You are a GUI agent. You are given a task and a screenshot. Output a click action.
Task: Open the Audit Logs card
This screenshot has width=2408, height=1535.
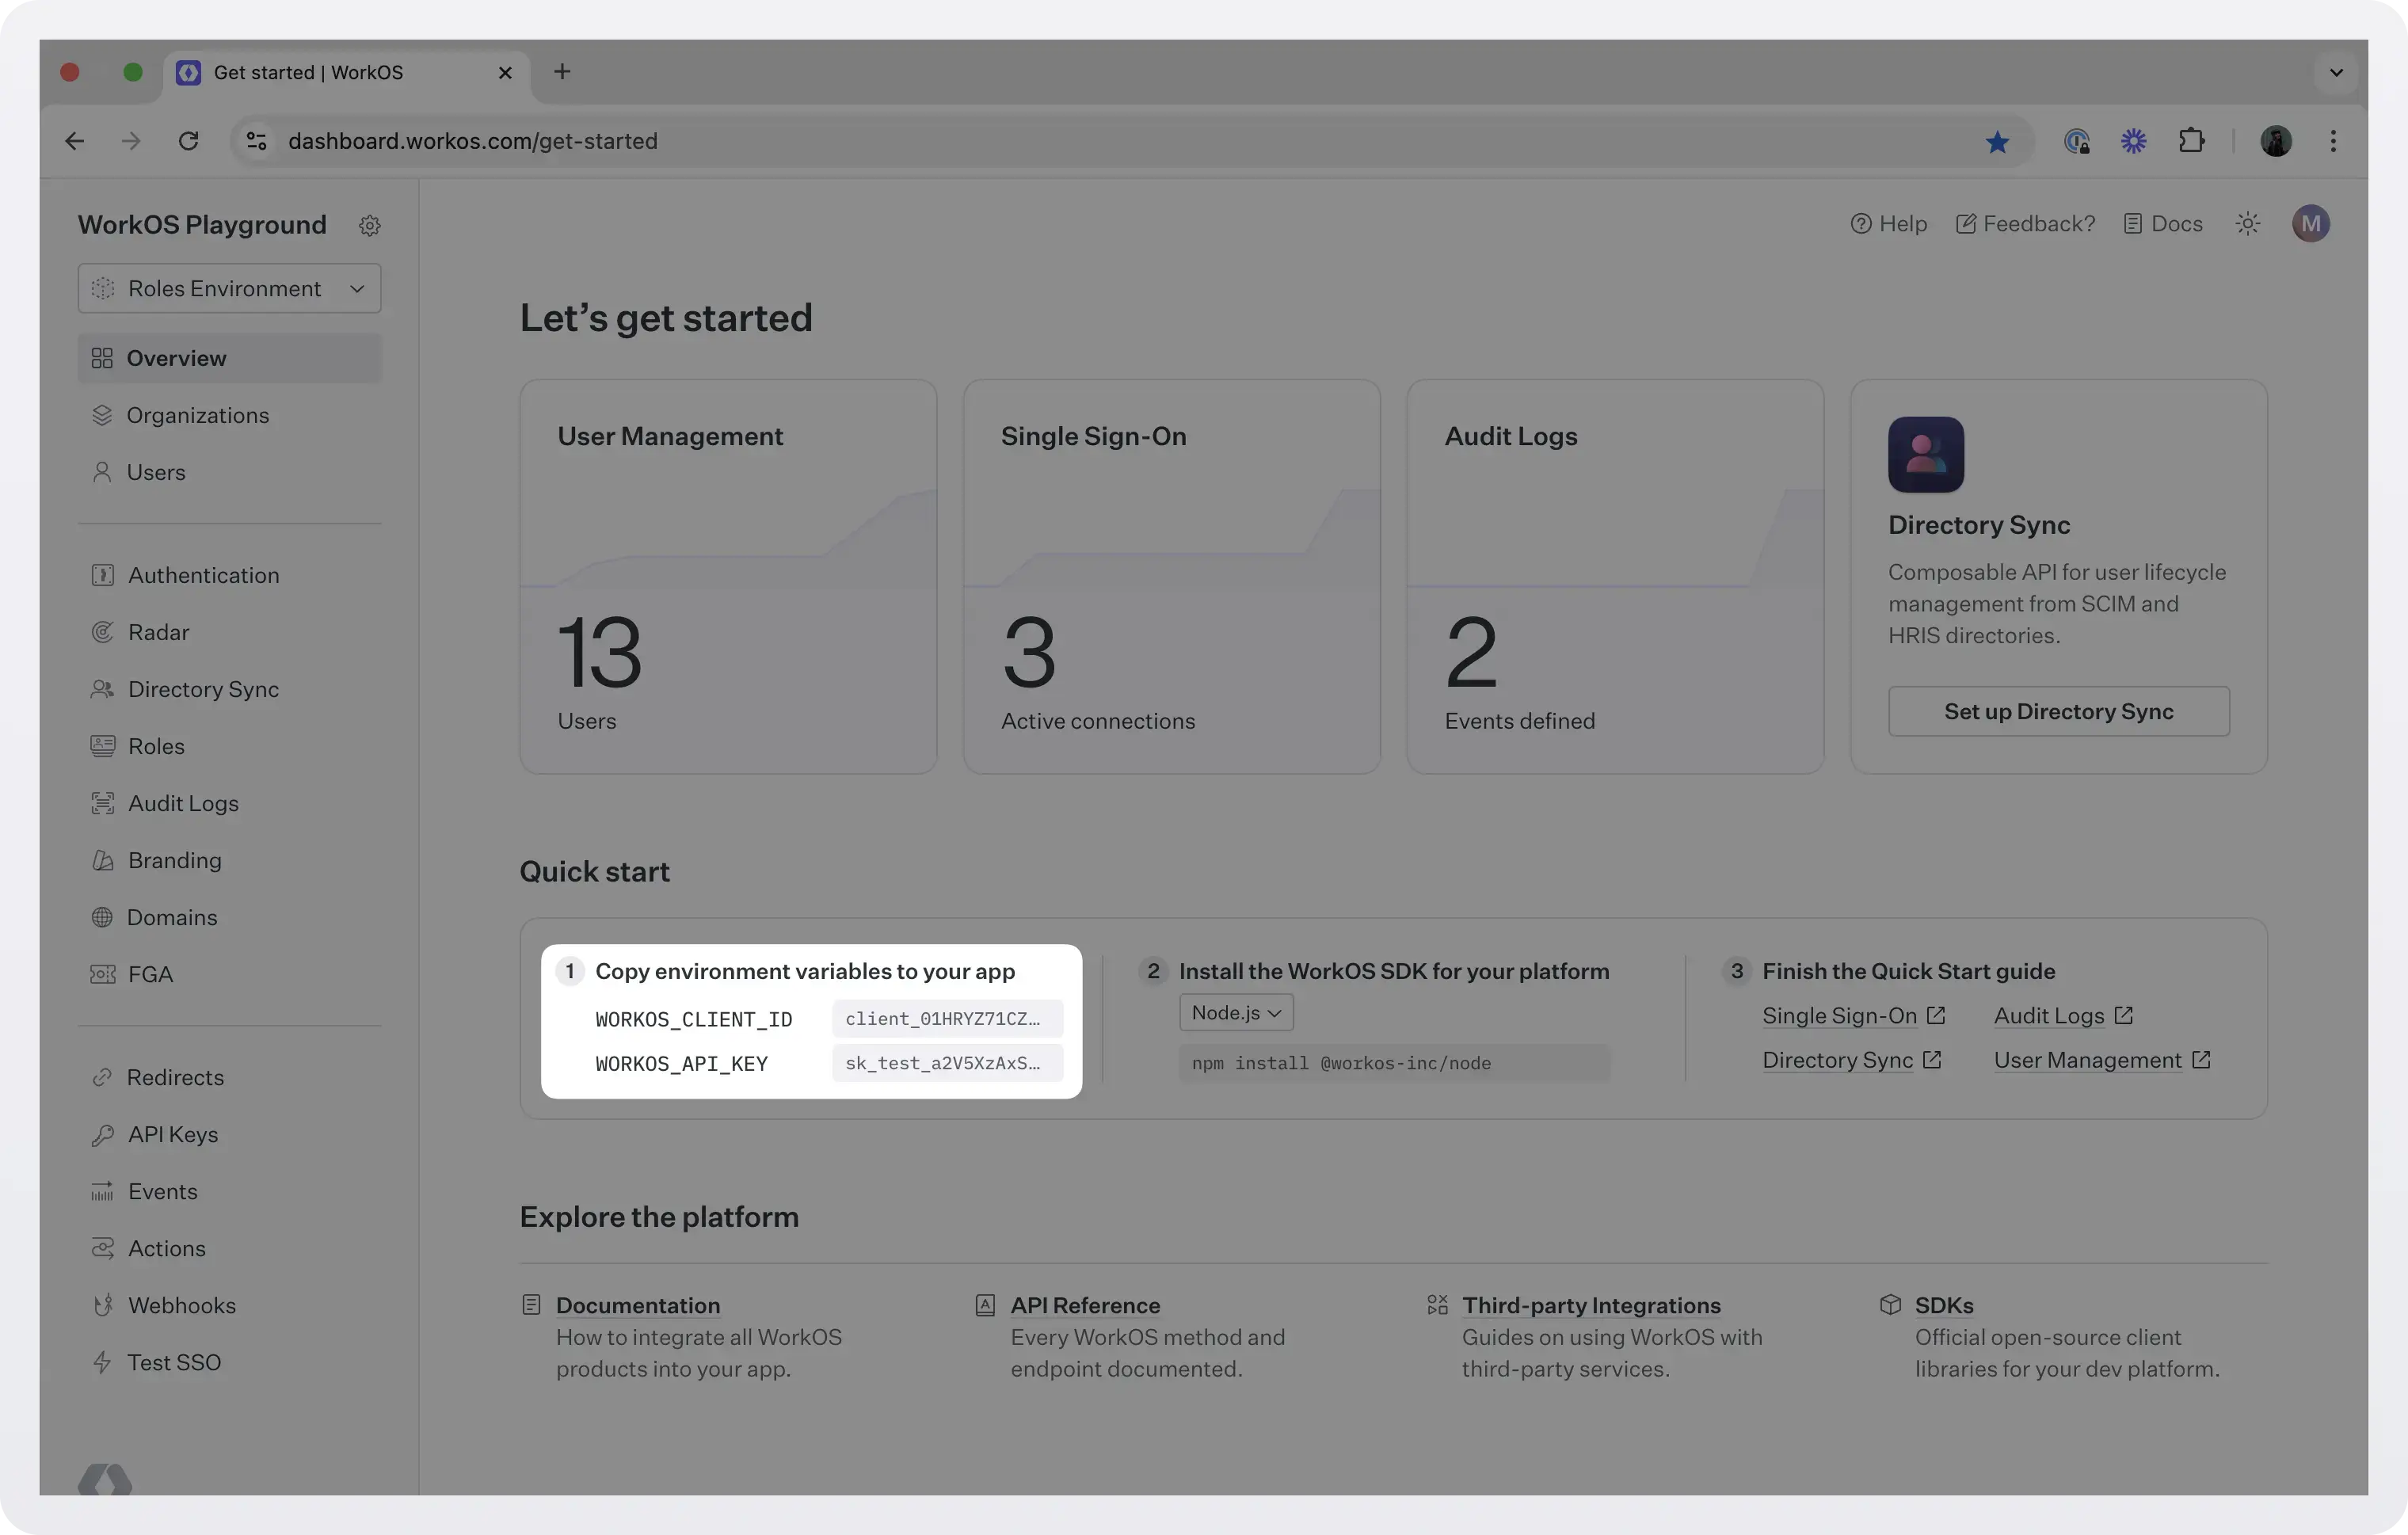pos(1615,576)
